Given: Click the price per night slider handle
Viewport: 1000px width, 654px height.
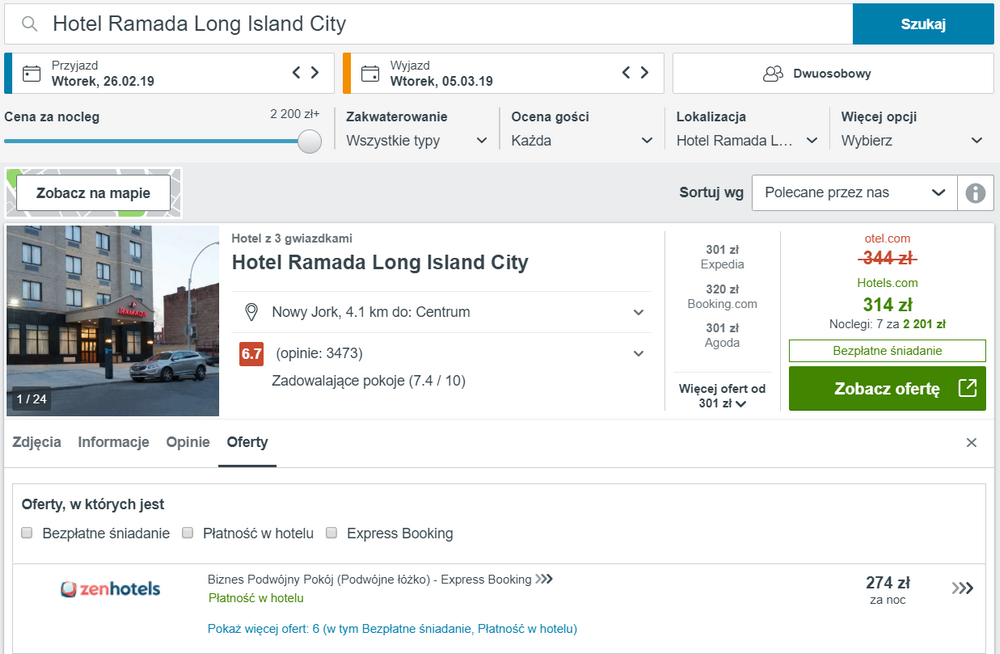Looking at the screenshot, I should coord(309,141).
